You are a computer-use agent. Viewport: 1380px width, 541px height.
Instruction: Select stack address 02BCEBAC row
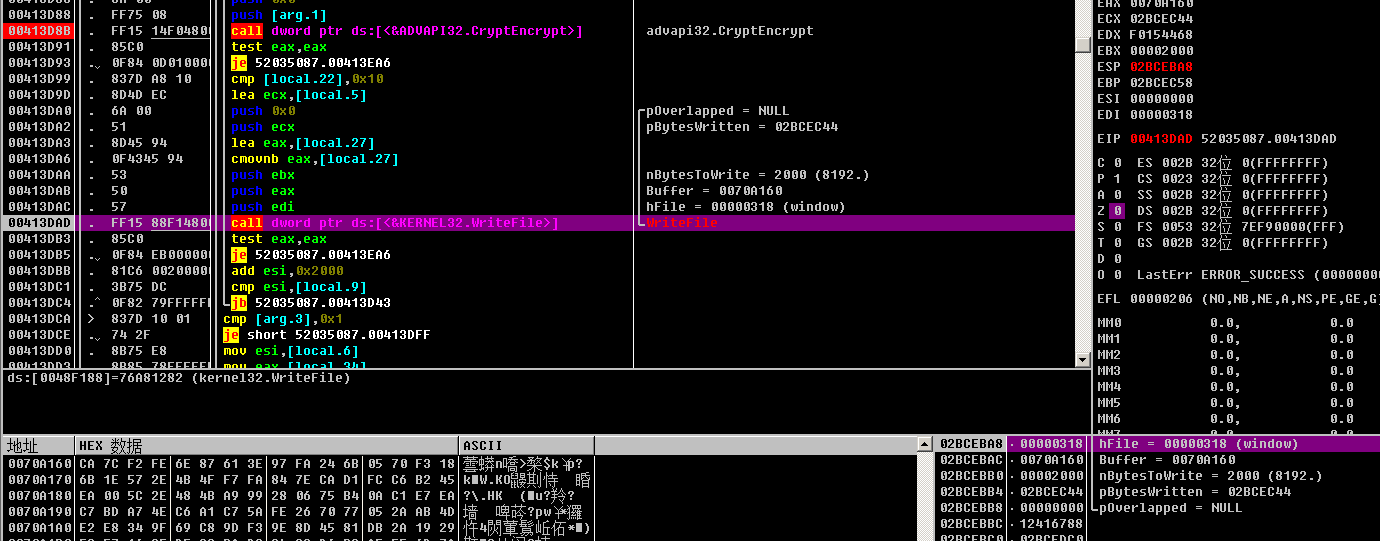pos(971,460)
